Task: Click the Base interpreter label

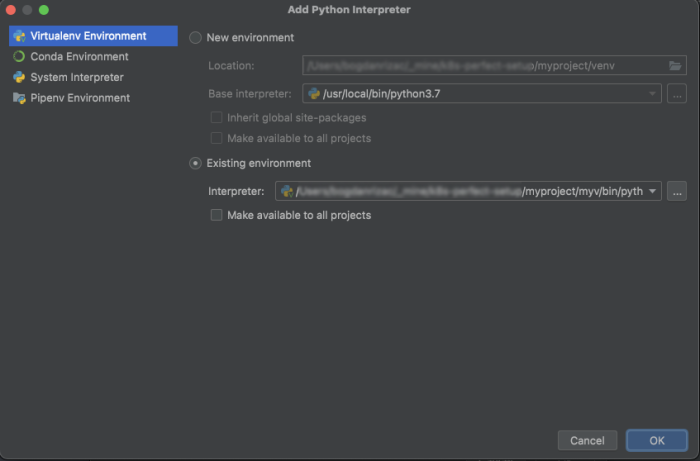Action: [250, 94]
